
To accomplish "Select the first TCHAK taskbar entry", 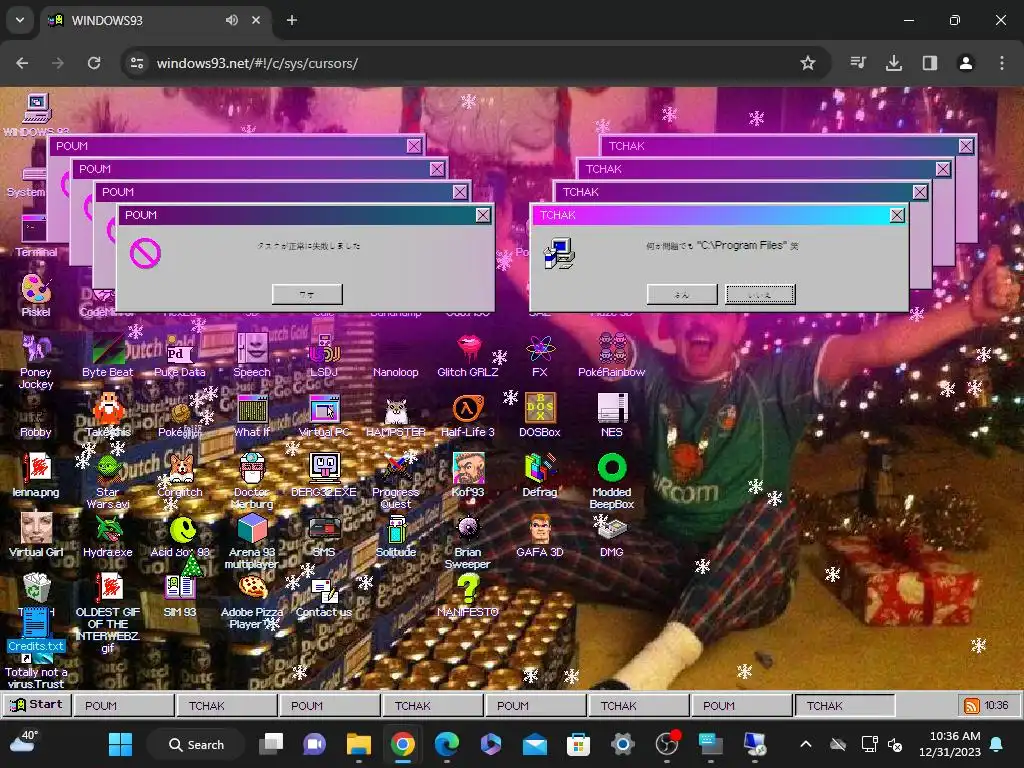I will pyautogui.click(x=227, y=705).
